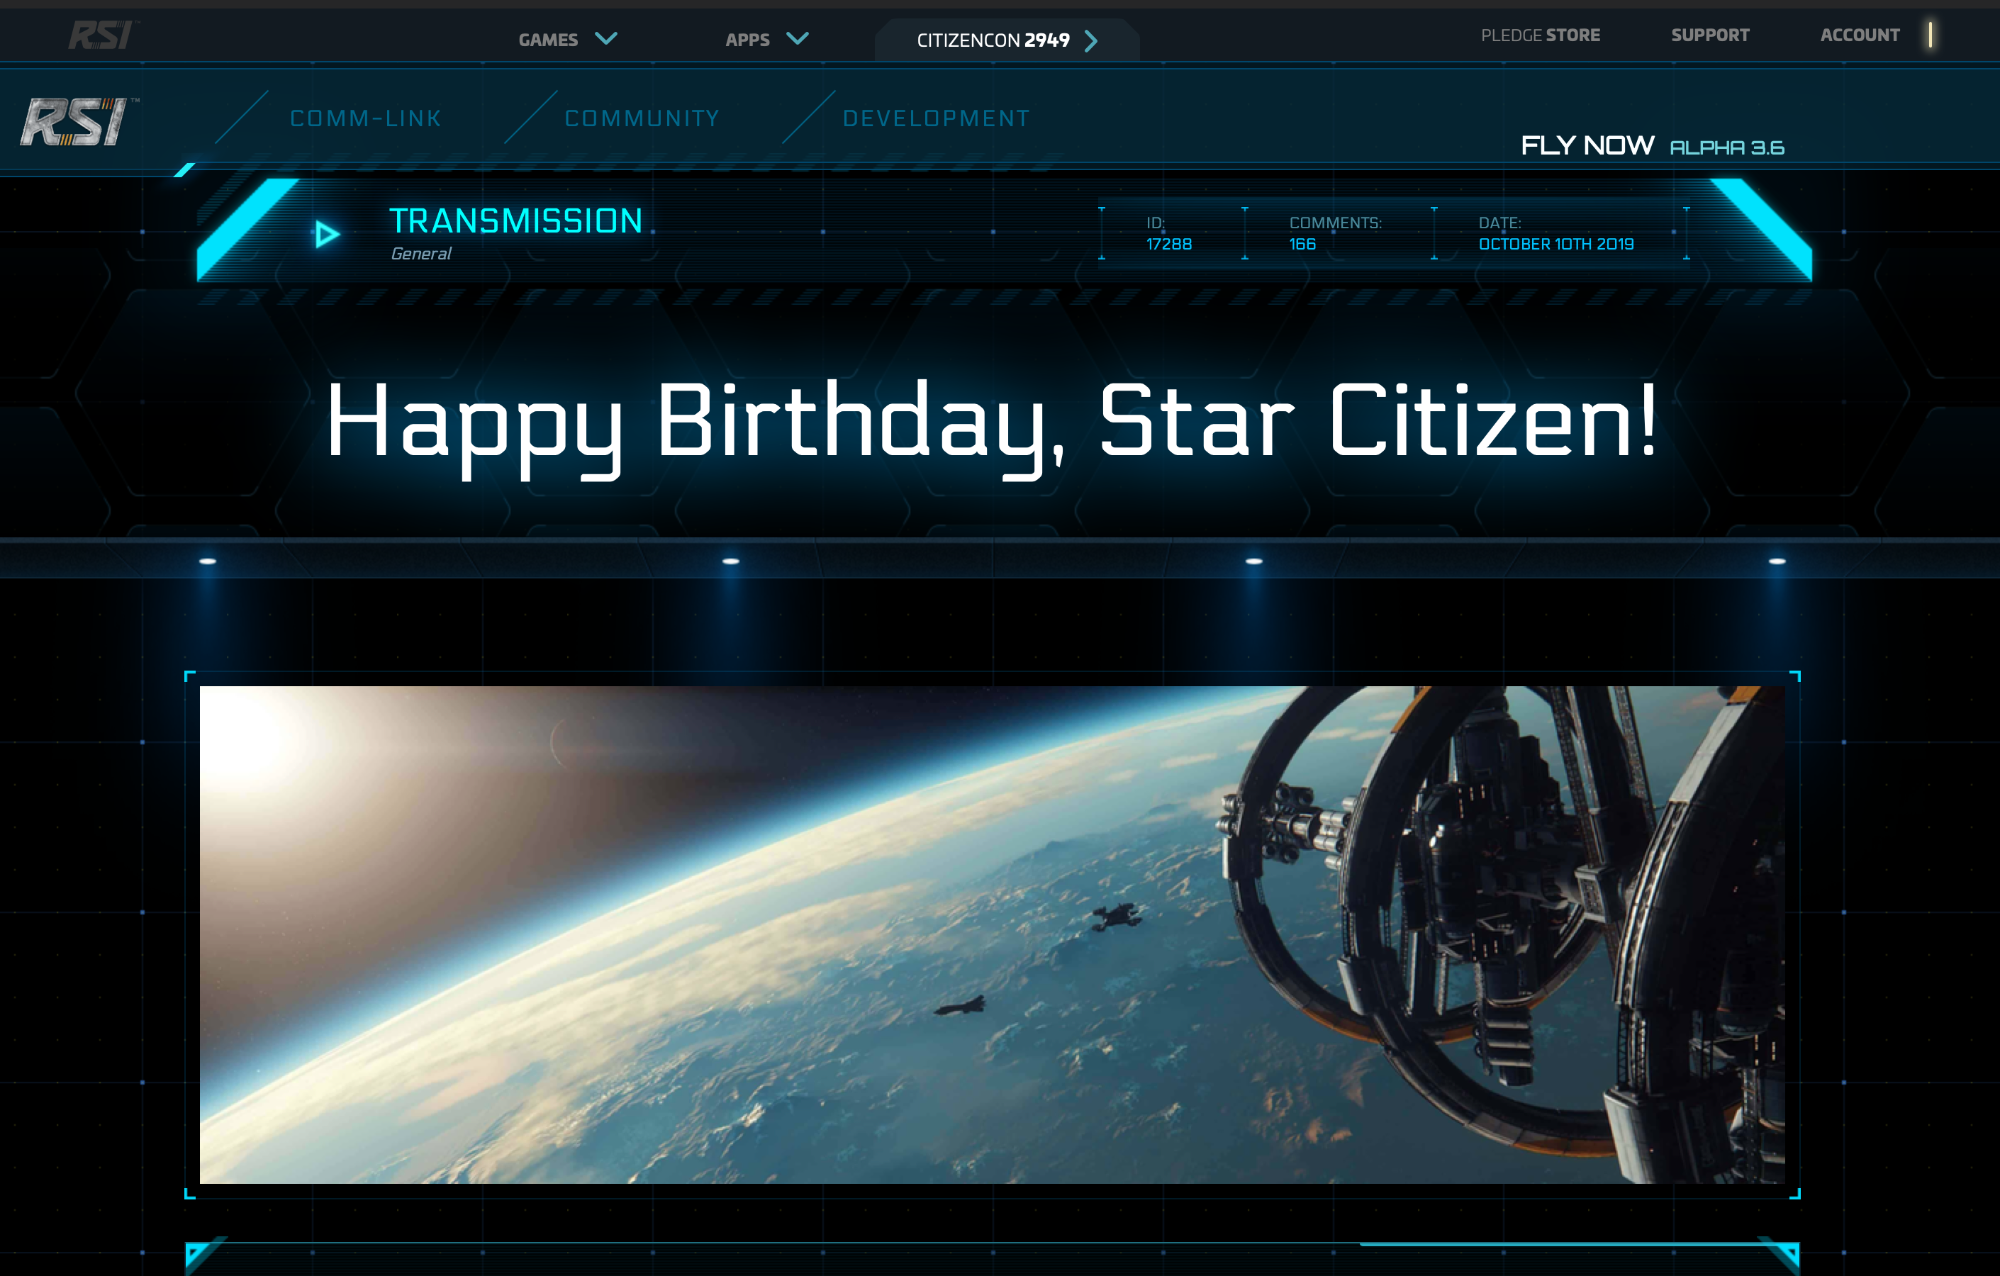Open the Apps menu
Image resolution: width=2000 pixels, height=1276 pixels.
pyautogui.click(x=747, y=40)
